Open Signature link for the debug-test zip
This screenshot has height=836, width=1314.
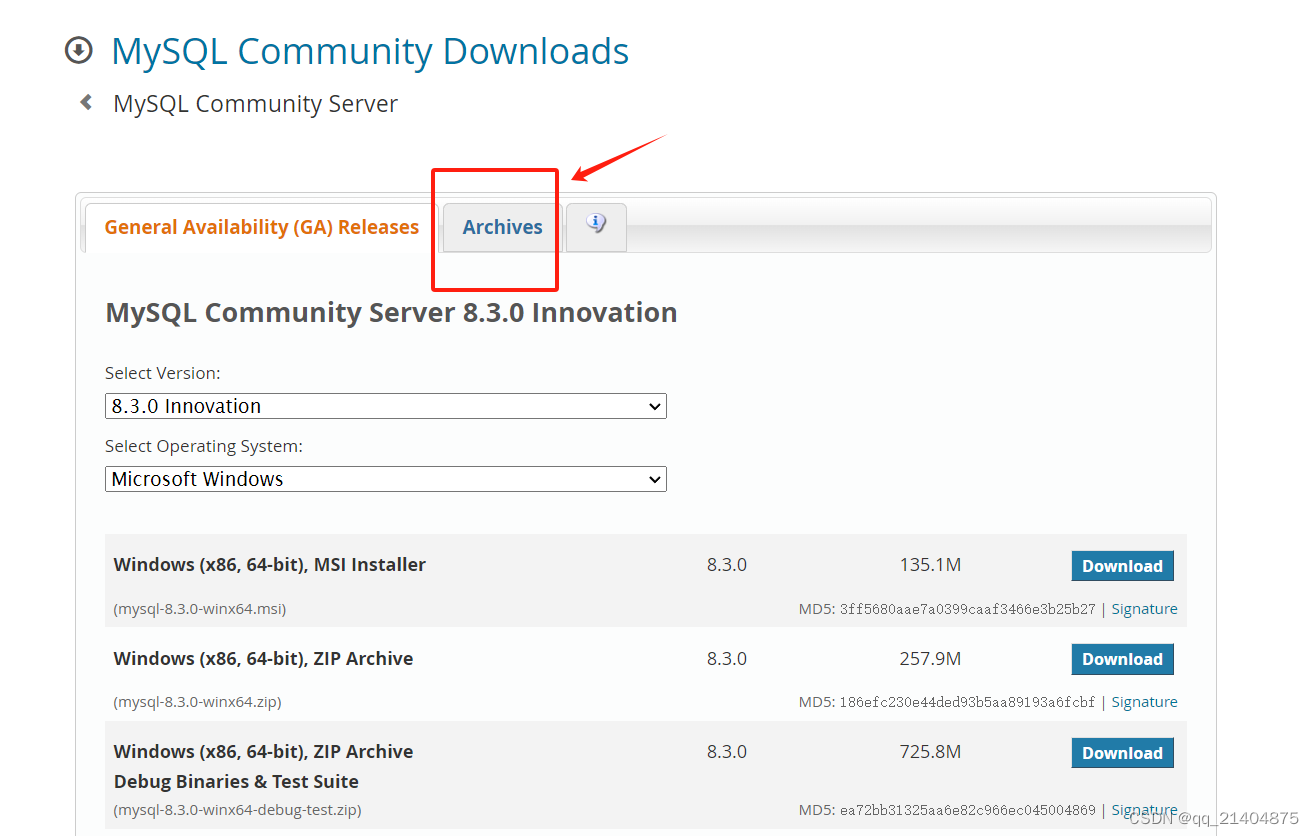coord(1144,810)
